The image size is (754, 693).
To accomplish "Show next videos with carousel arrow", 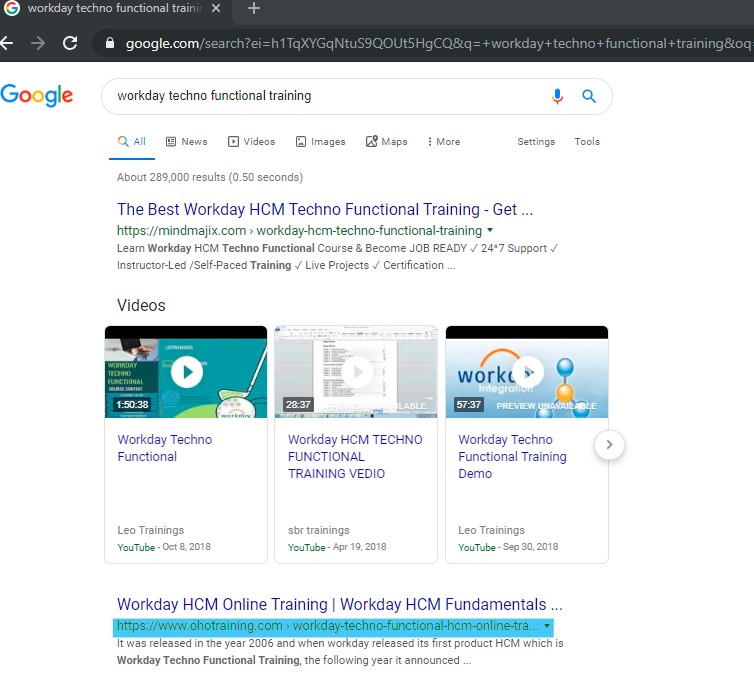I will click(x=610, y=445).
